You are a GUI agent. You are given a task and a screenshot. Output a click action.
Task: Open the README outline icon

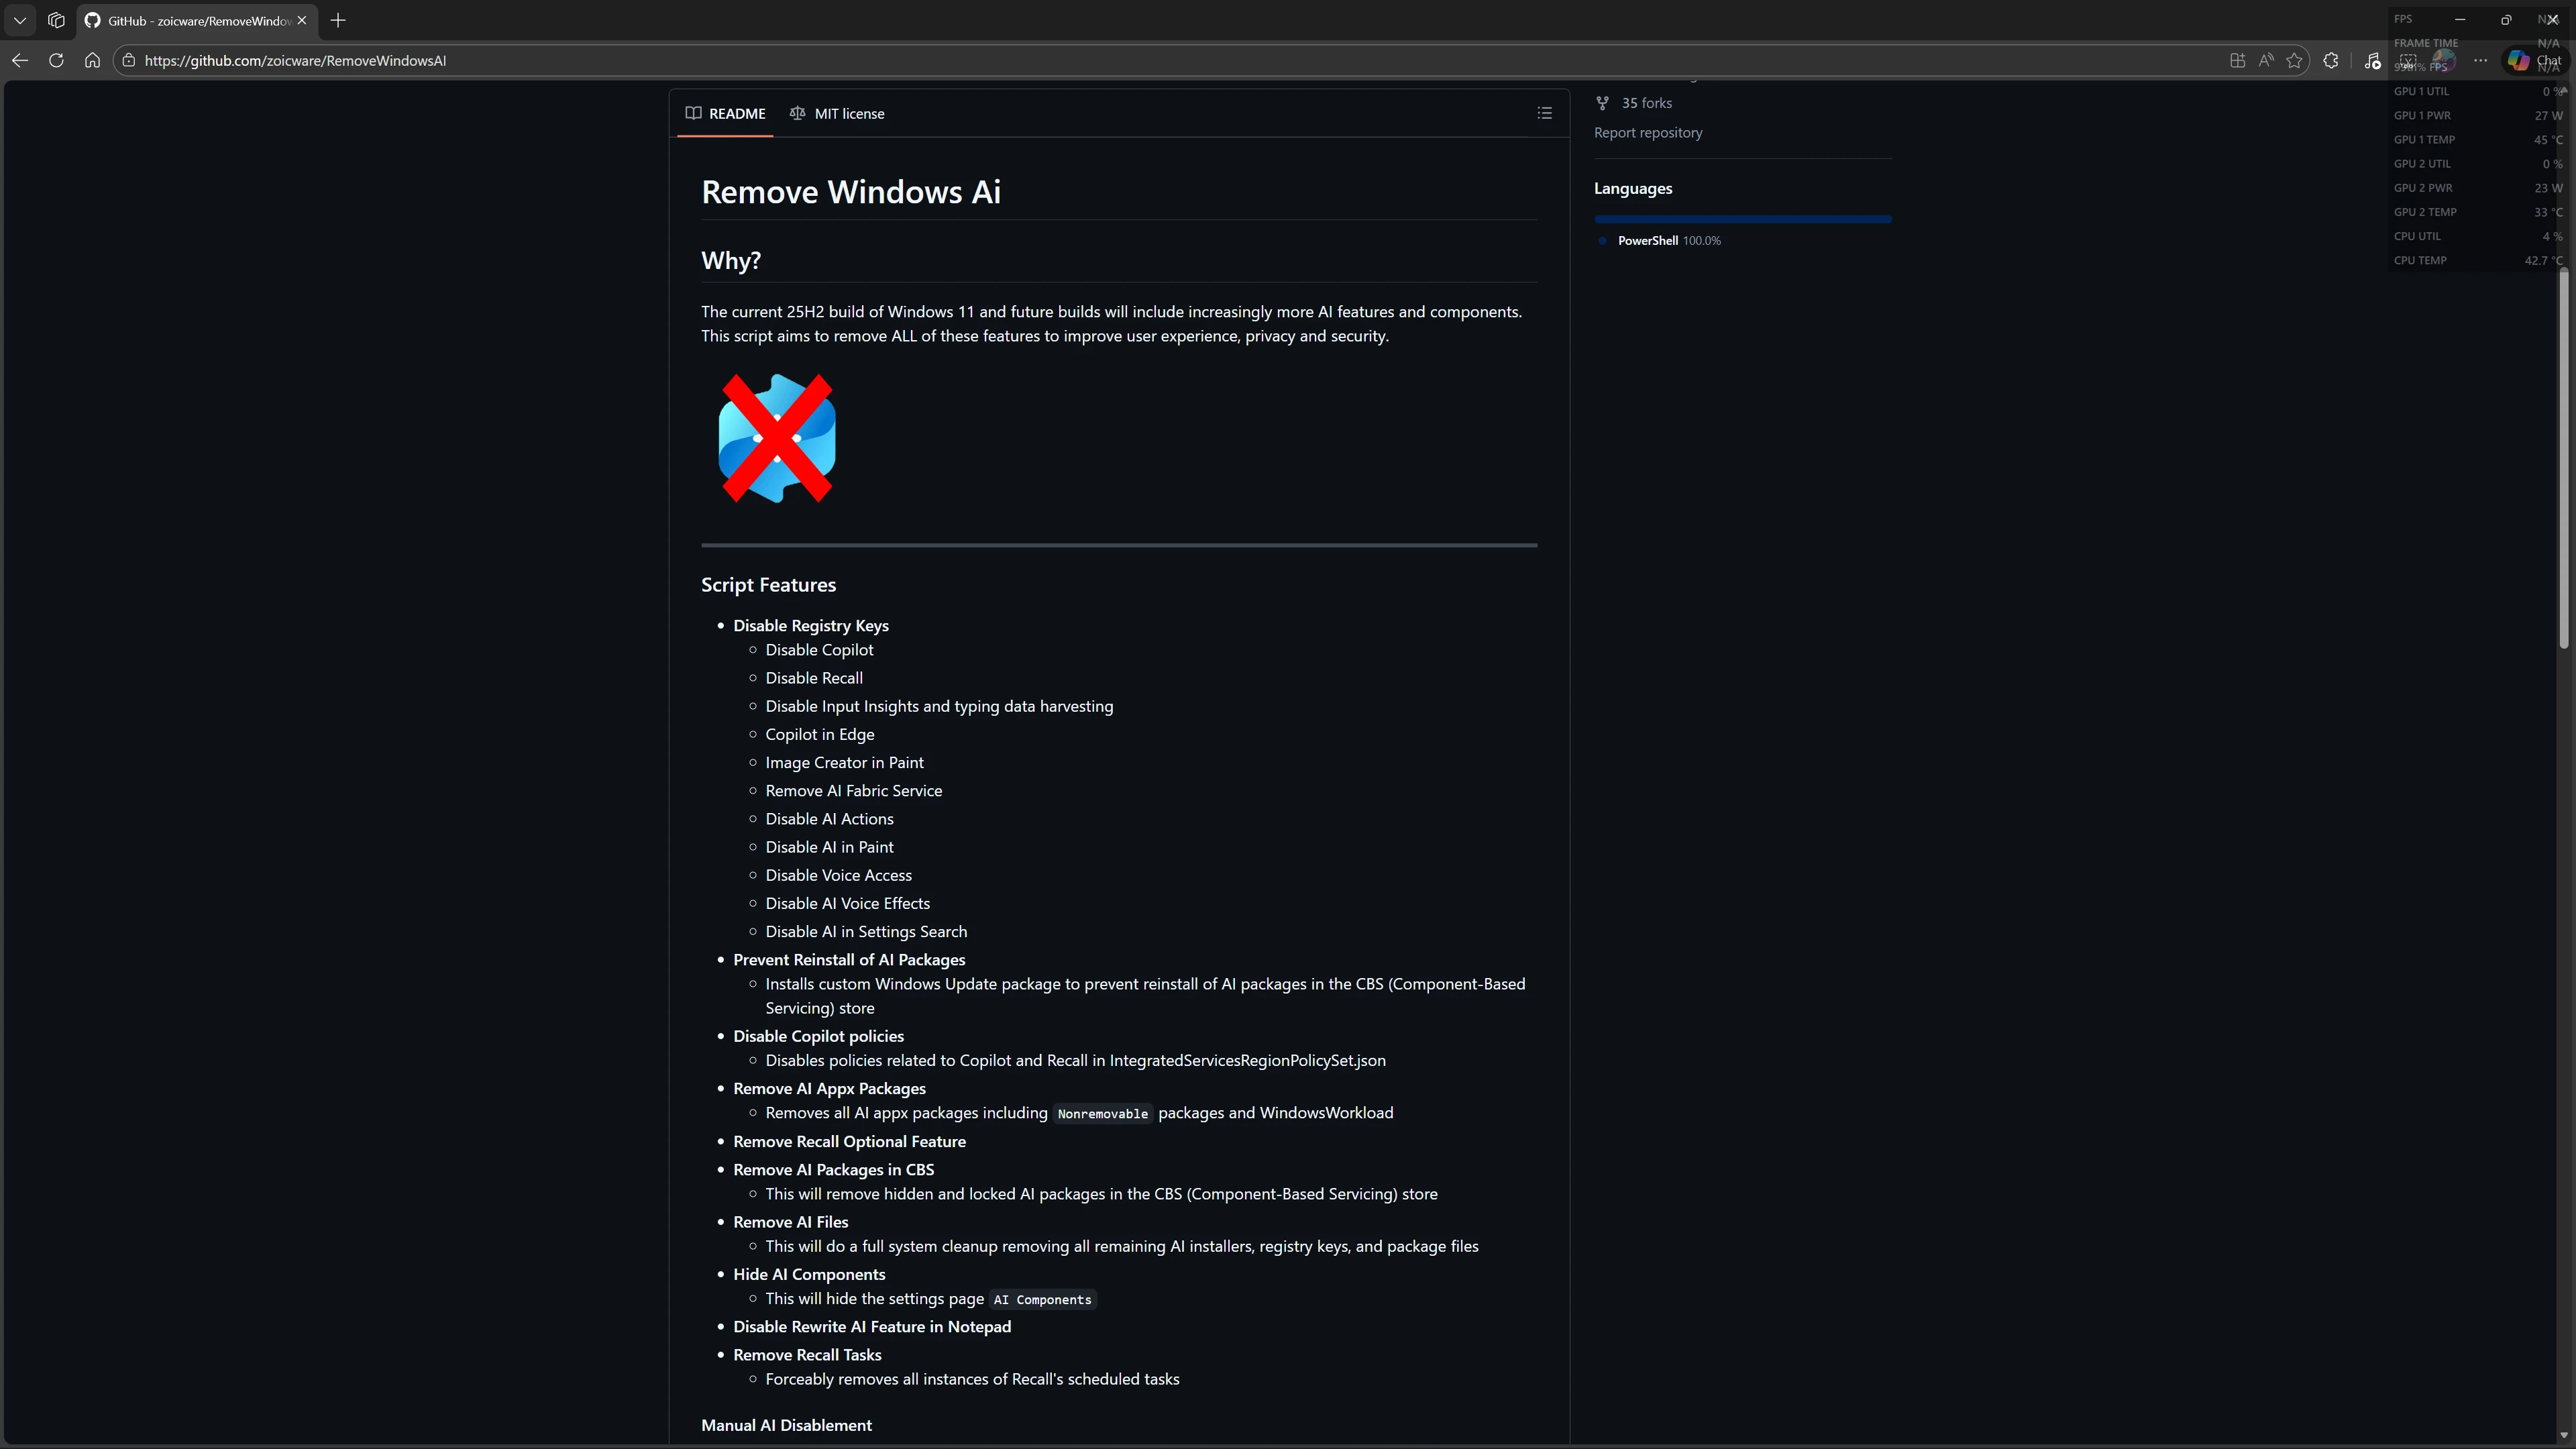click(x=1544, y=113)
